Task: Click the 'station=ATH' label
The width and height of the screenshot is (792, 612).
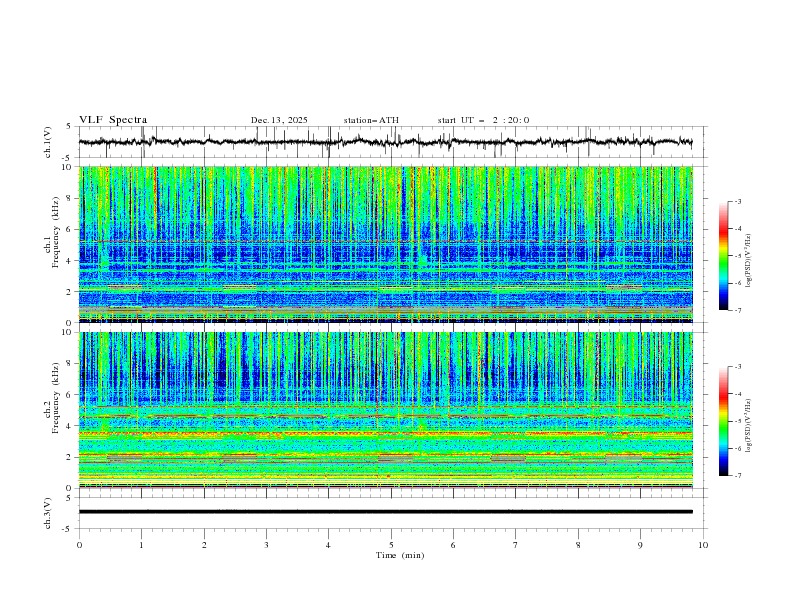Action: pos(371,120)
